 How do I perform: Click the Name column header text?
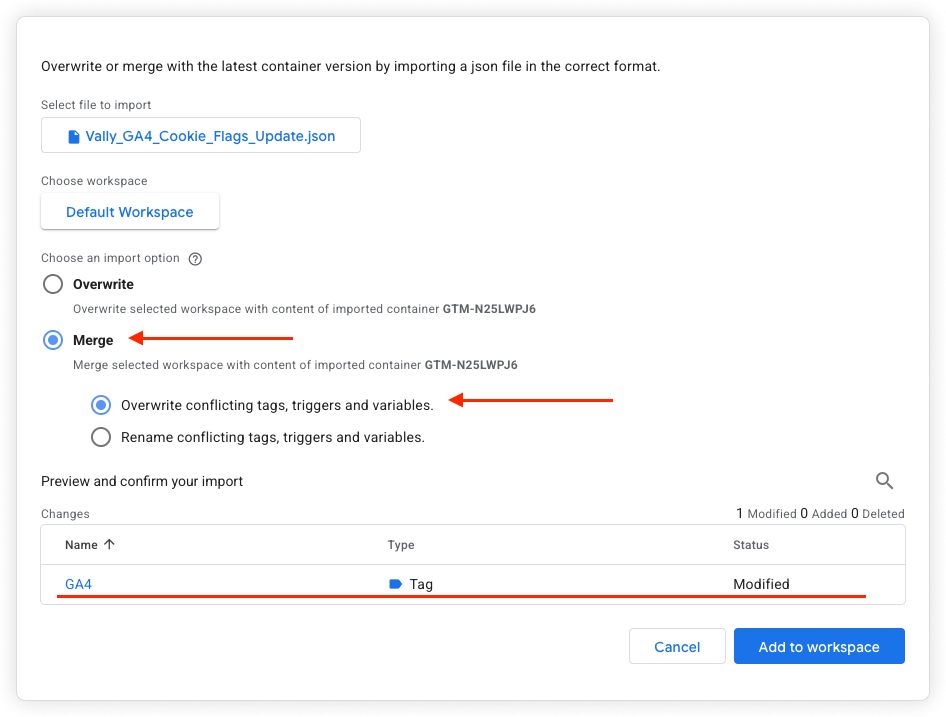pyautogui.click(x=81, y=545)
